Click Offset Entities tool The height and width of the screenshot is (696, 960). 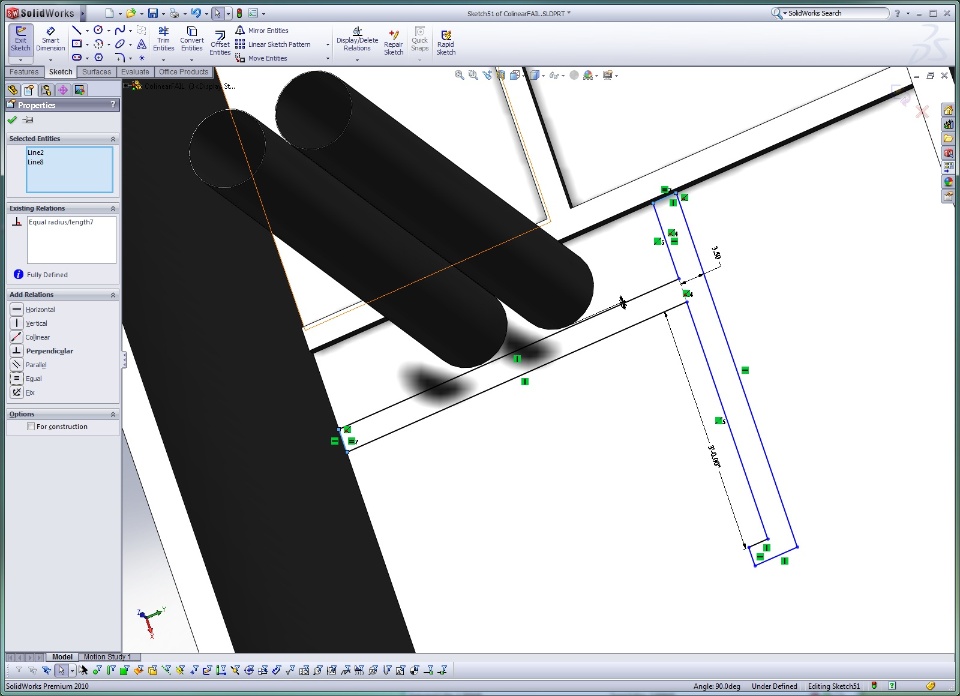coord(220,43)
